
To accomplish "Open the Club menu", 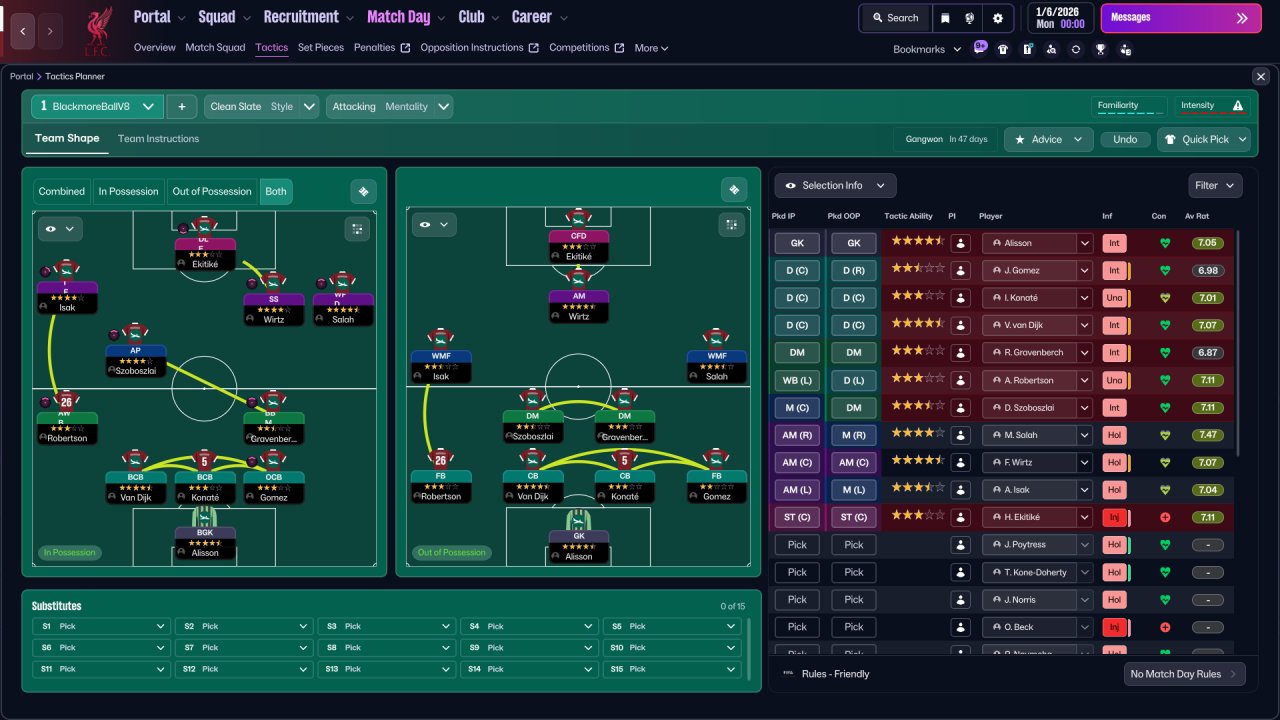I will click(479, 17).
